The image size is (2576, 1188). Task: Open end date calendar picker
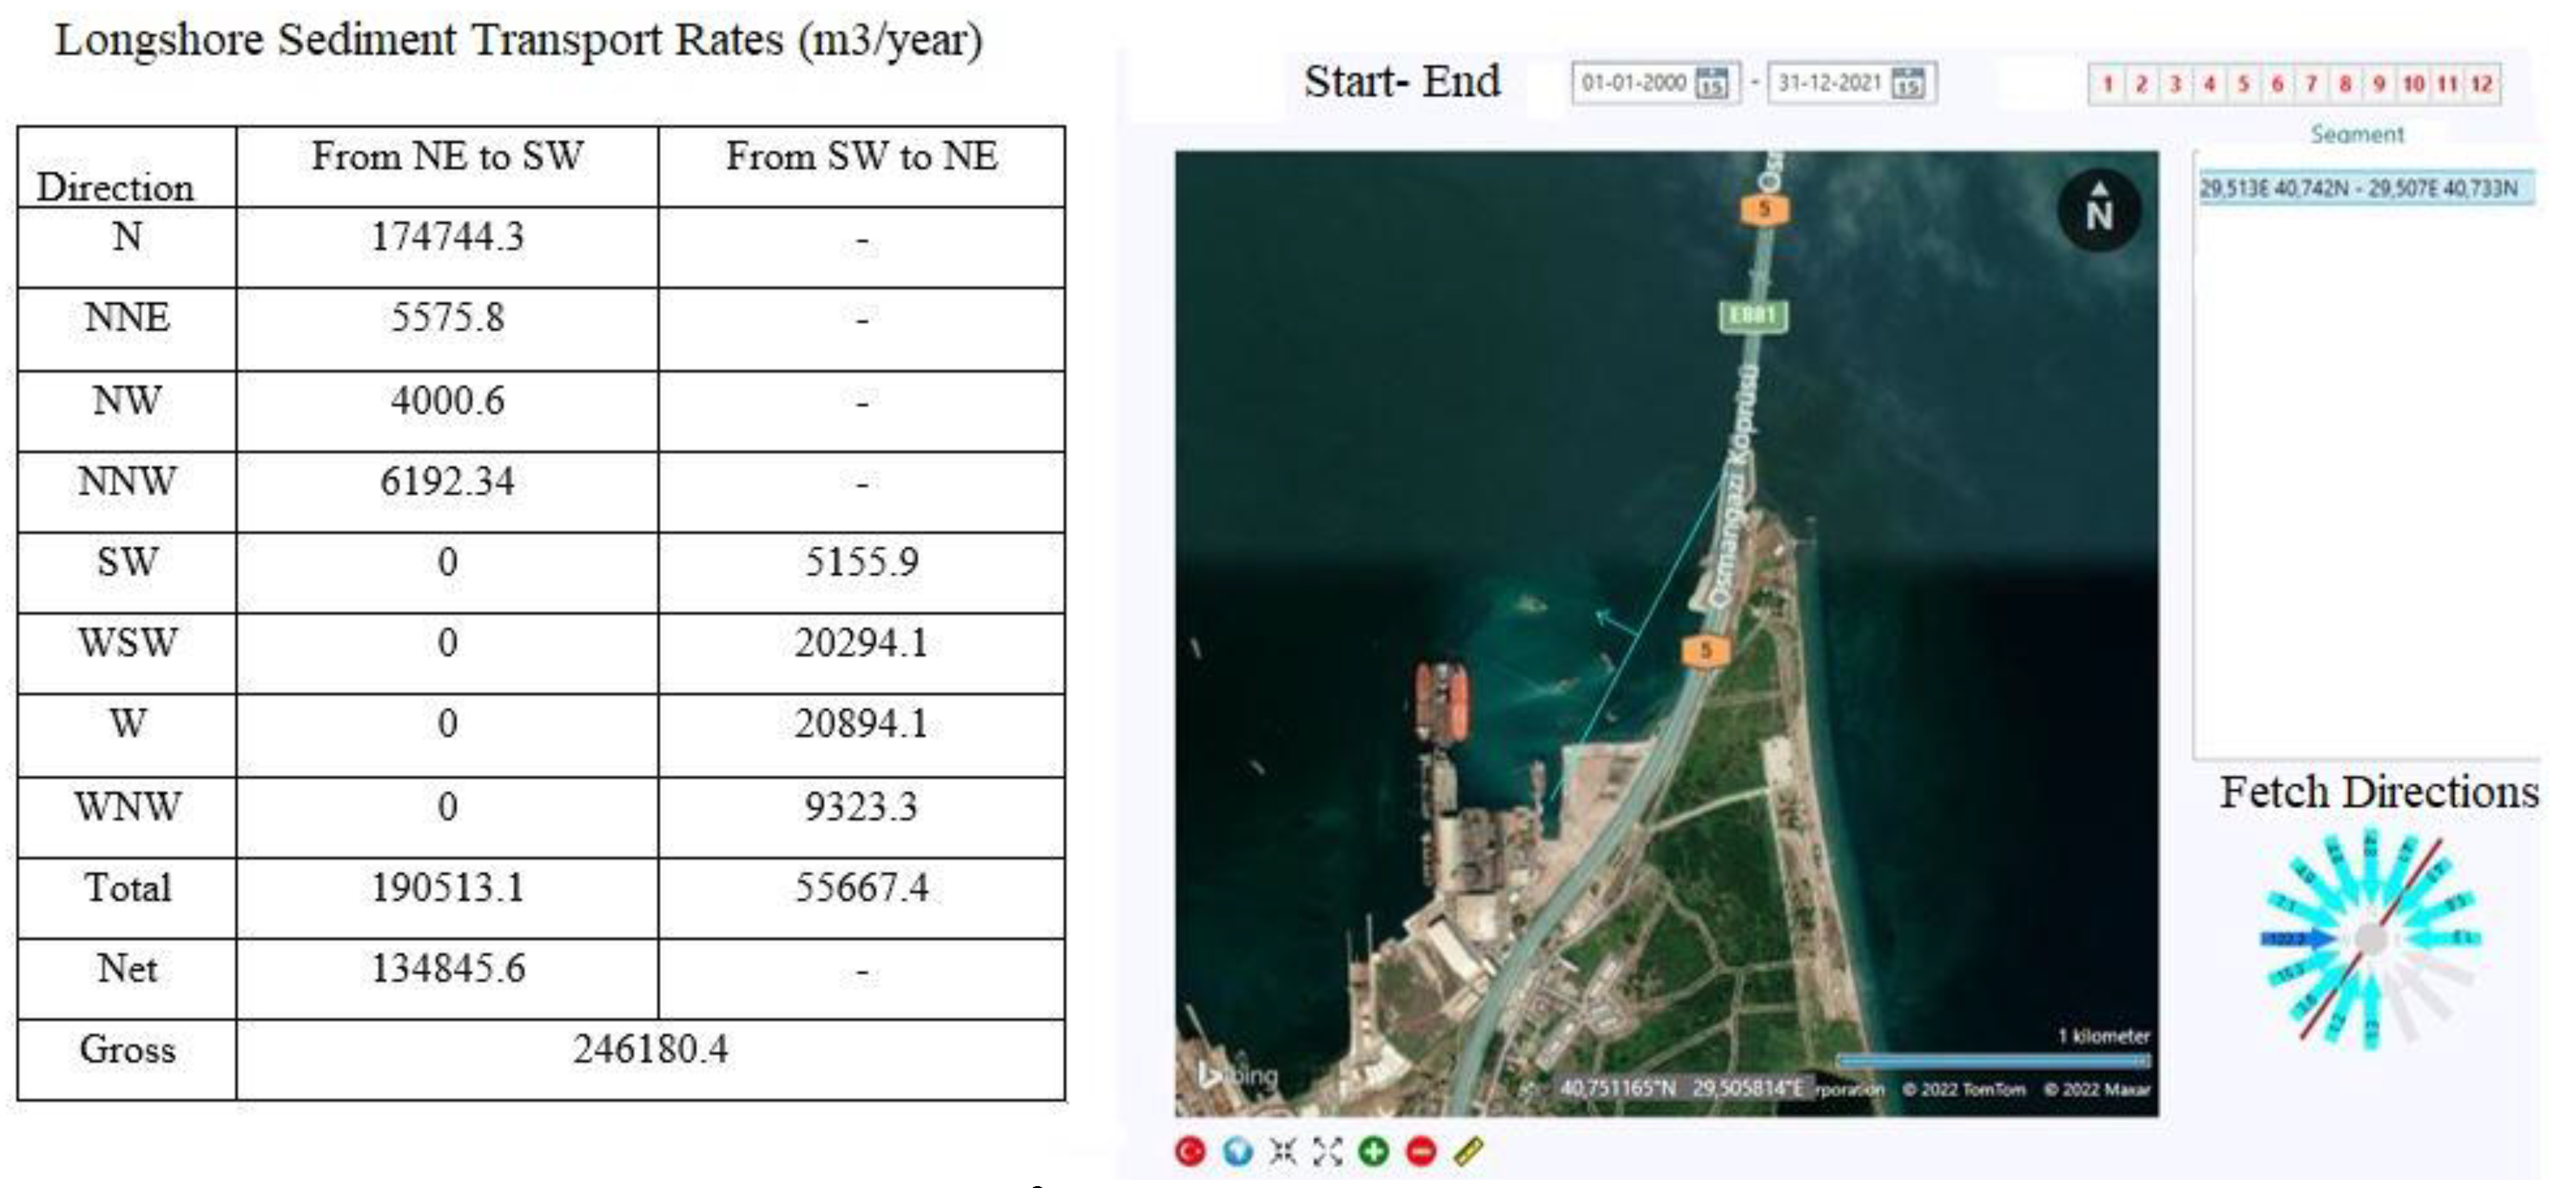coord(1908,83)
